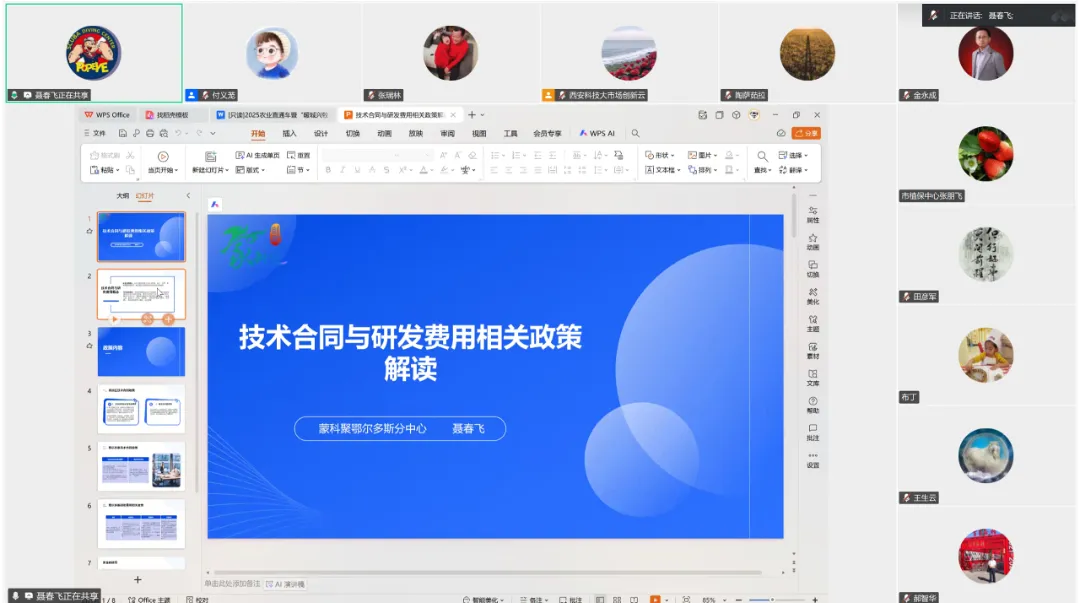Open the 主题 theme side panel
Screen dimensions: 1080x603
pos(813,323)
